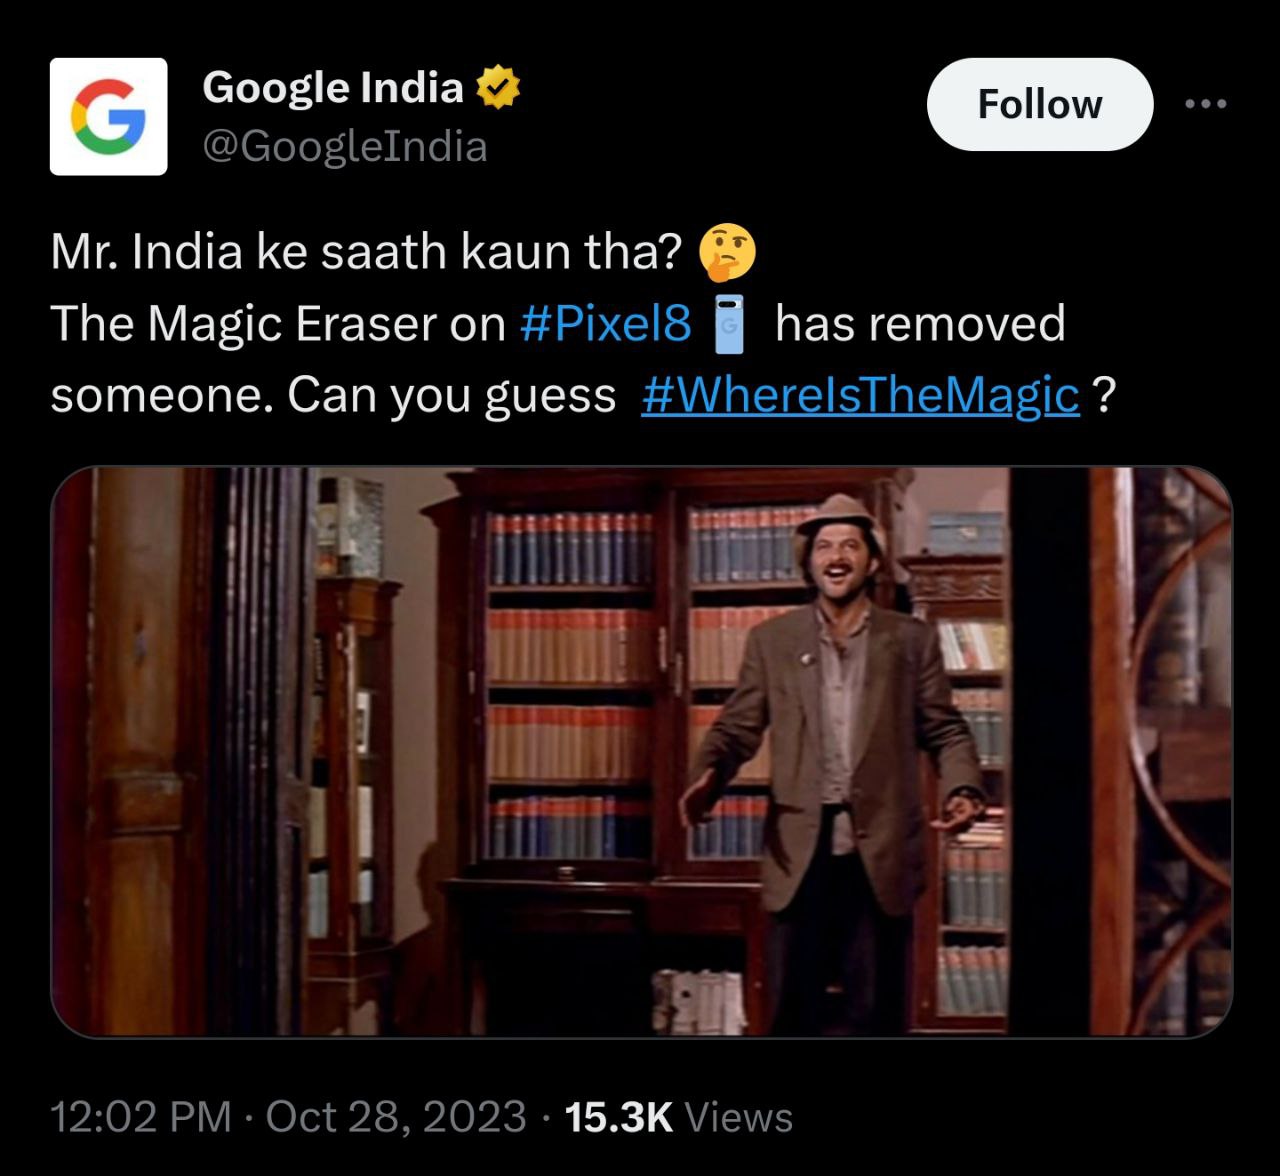
Task: Click the Oct 28, 2023 date
Action: click(396, 1117)
